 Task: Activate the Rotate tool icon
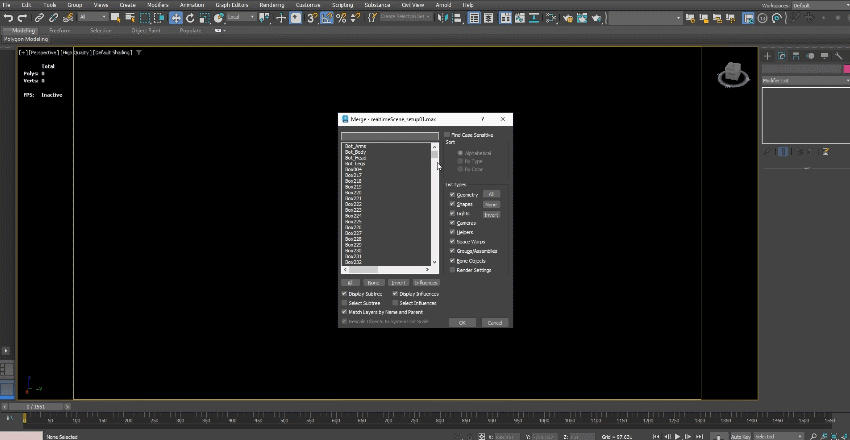pyautogui.click(x=191, y=18)
